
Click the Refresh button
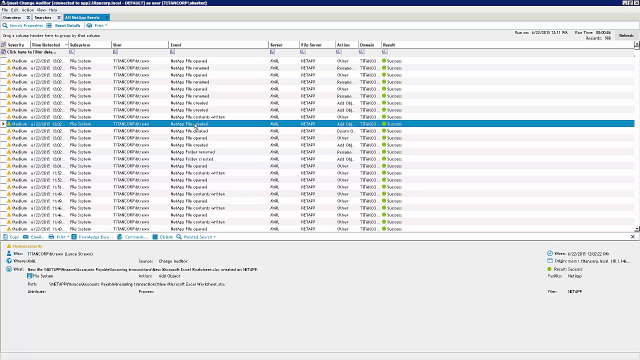point(626,36)
